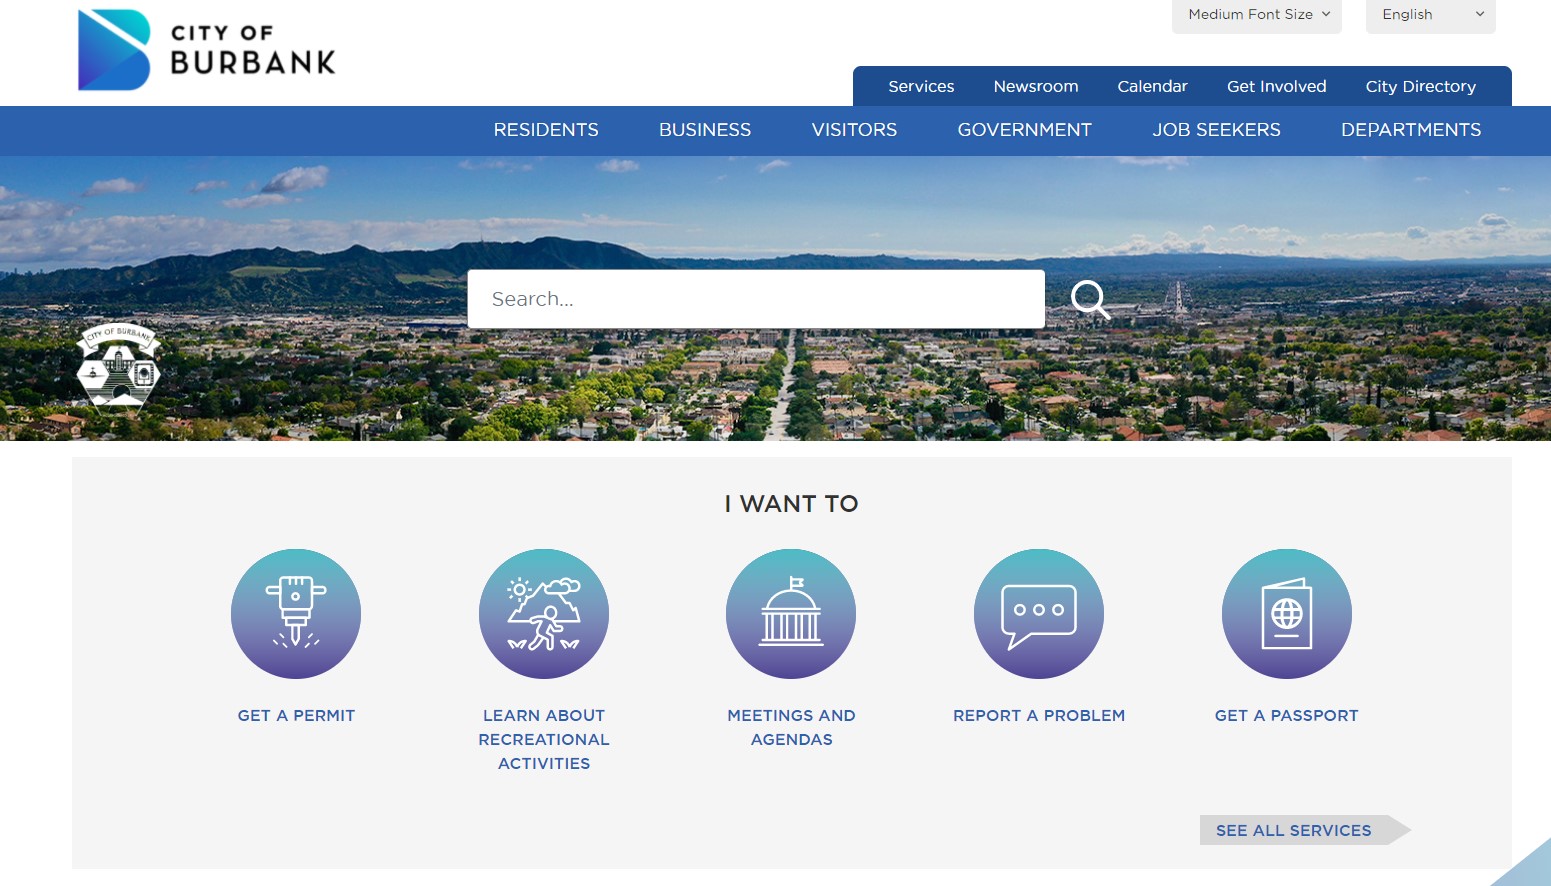Click the white city seal emblem

click(119, 365)
